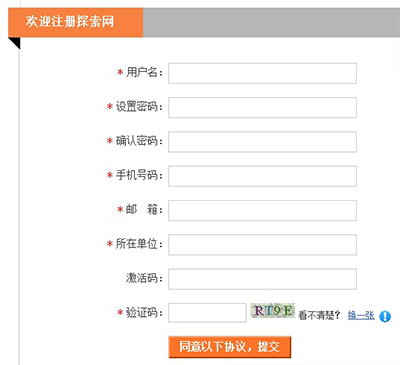Click the blue info icon beside 换一张
Screen dimensions: 400x365
pyautogui.click(x=385, y=316)
